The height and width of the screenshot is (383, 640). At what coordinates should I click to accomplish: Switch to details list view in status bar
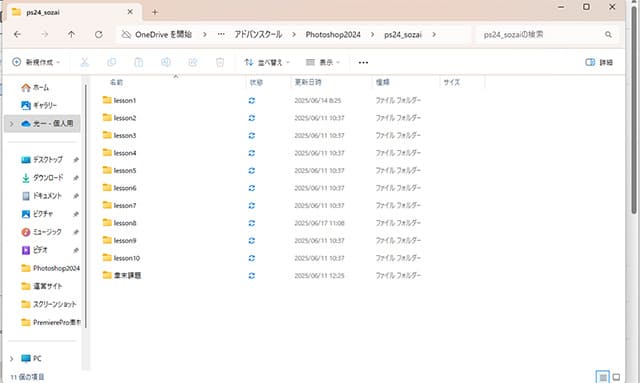click(602, 377)
